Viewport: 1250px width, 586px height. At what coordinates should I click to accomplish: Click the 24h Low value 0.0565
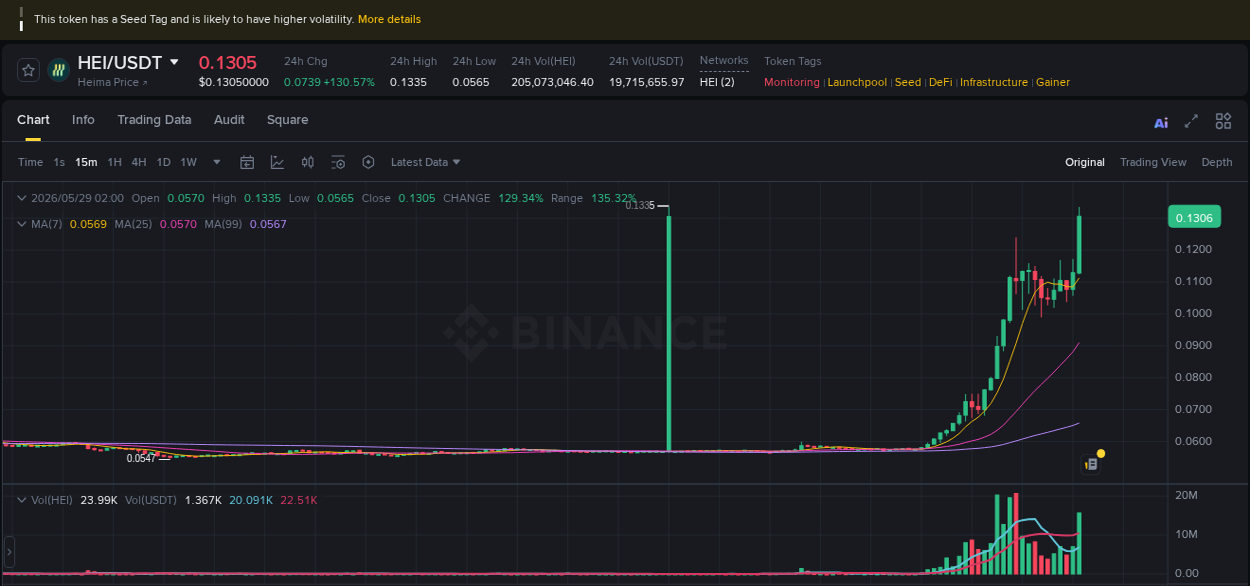coord(471,82)
